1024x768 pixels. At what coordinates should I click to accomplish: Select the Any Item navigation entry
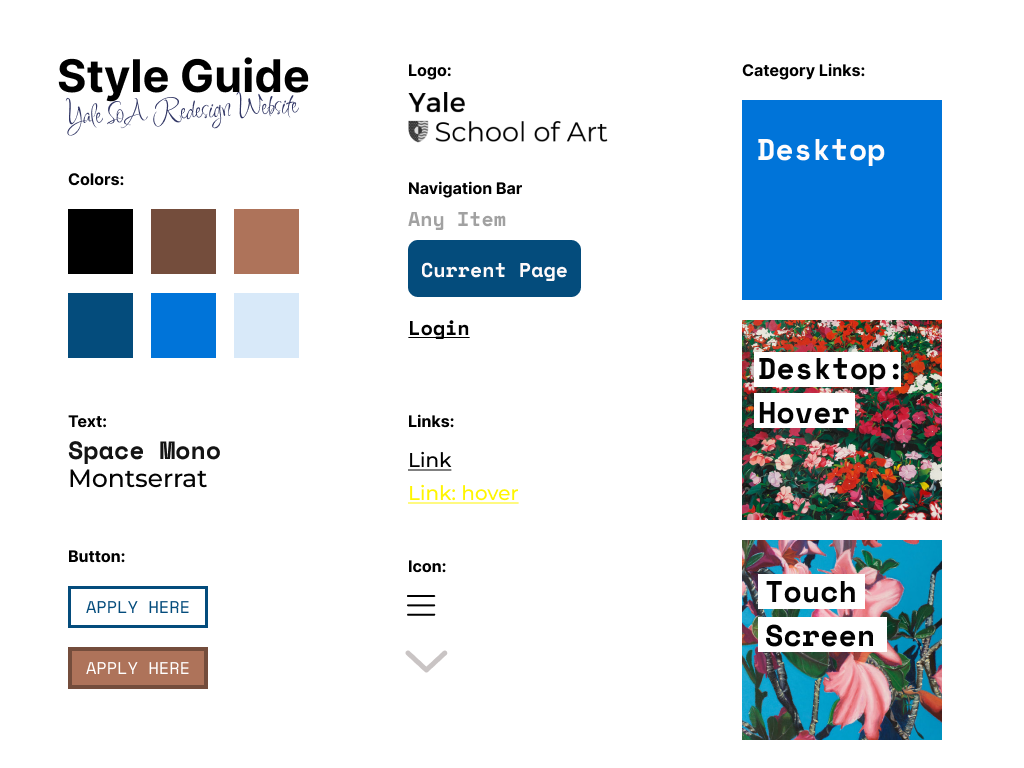tap(457, 219)
